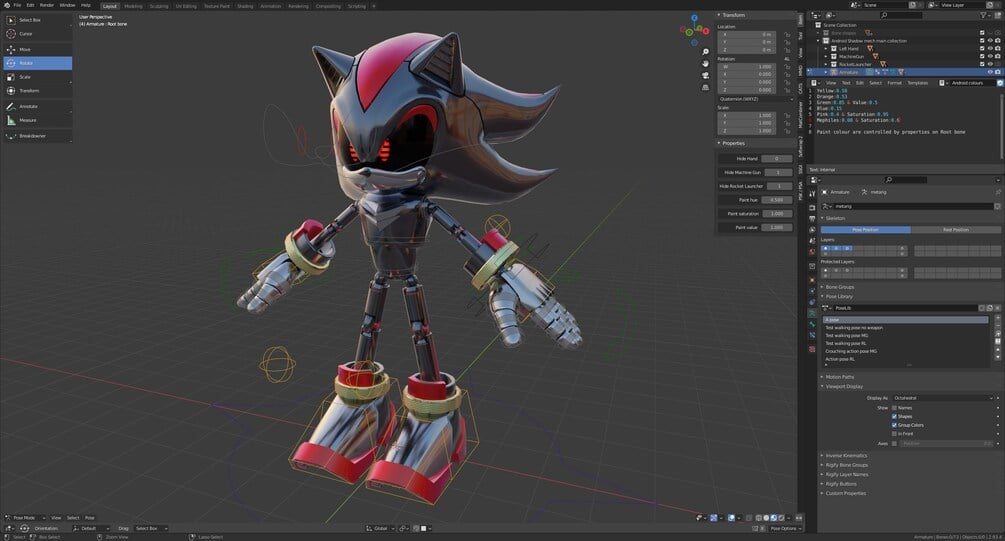Click the viewport zoom magnifier icon
The width and height of the screenshot is (1005, 541).
pos(705,52)
